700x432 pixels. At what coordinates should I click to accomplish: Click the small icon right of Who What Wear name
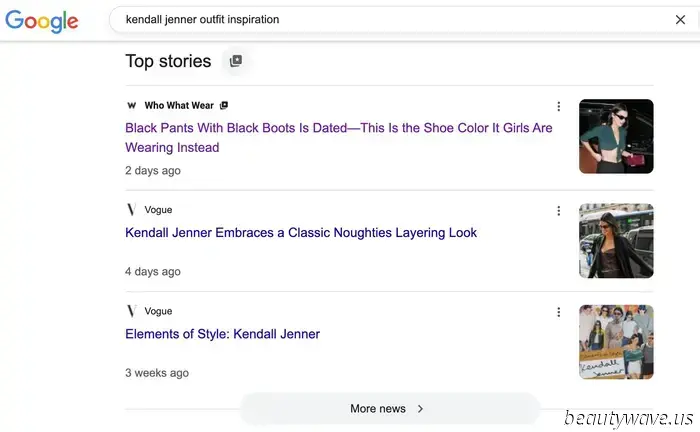[x=224, y=105]
